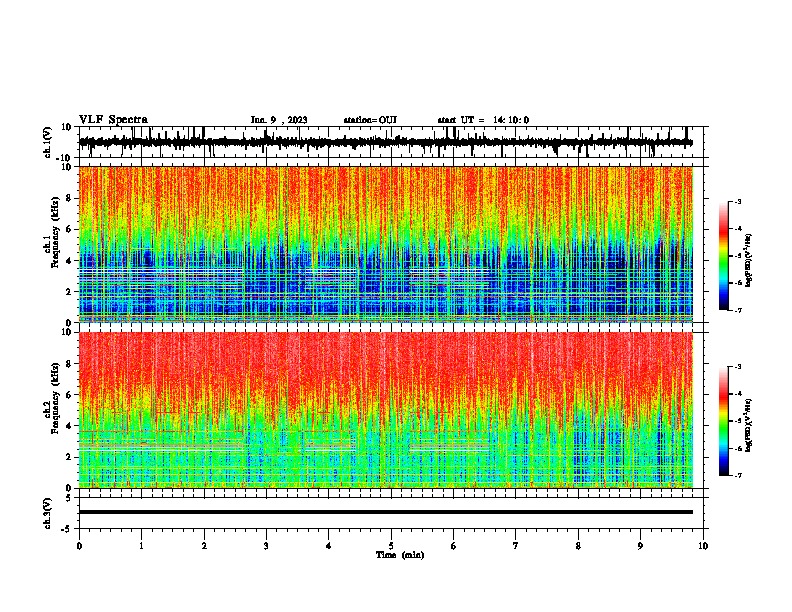This screenshot has width=792, height=612.
Task: Click the time axis tick label "7"
Action: pyautogui.click(x=516, y=546)
